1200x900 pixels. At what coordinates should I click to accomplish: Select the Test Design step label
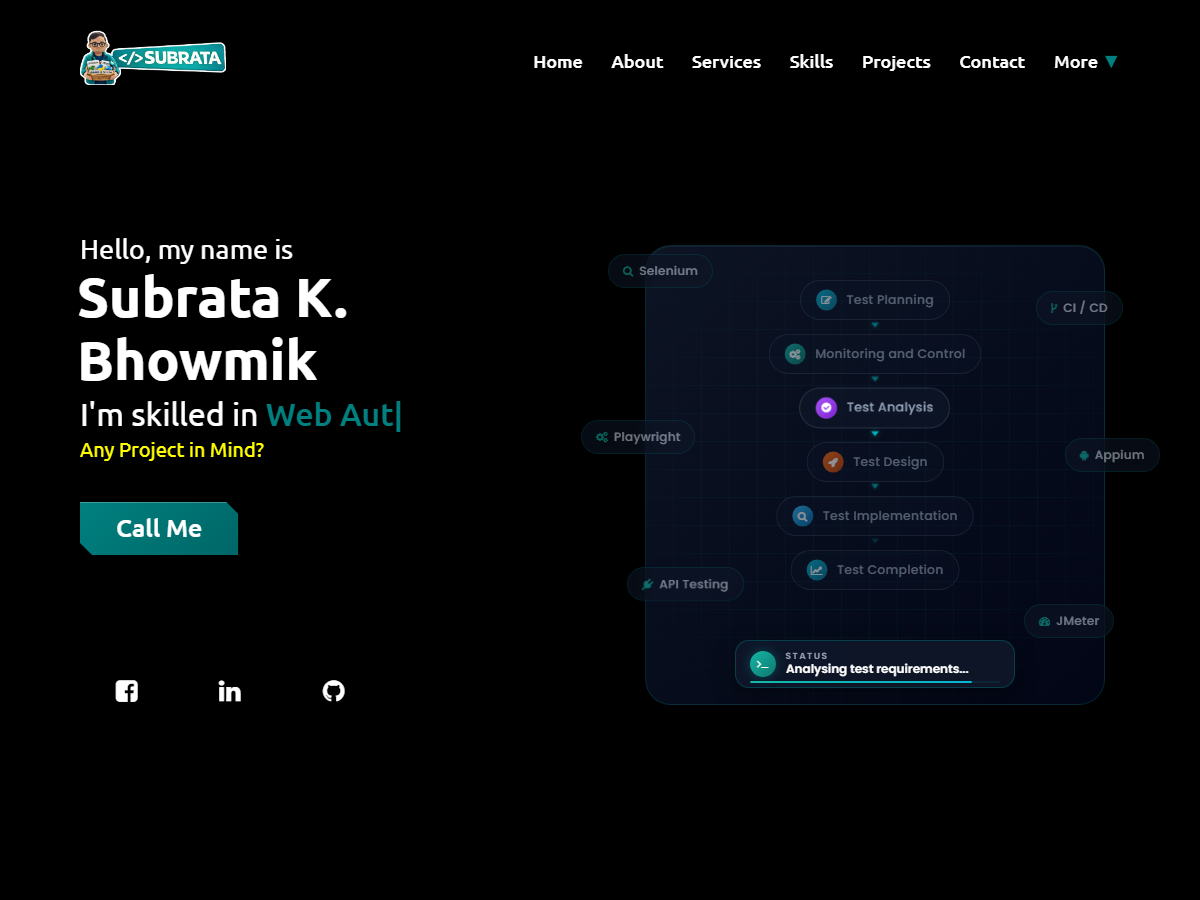pos(890,462)
